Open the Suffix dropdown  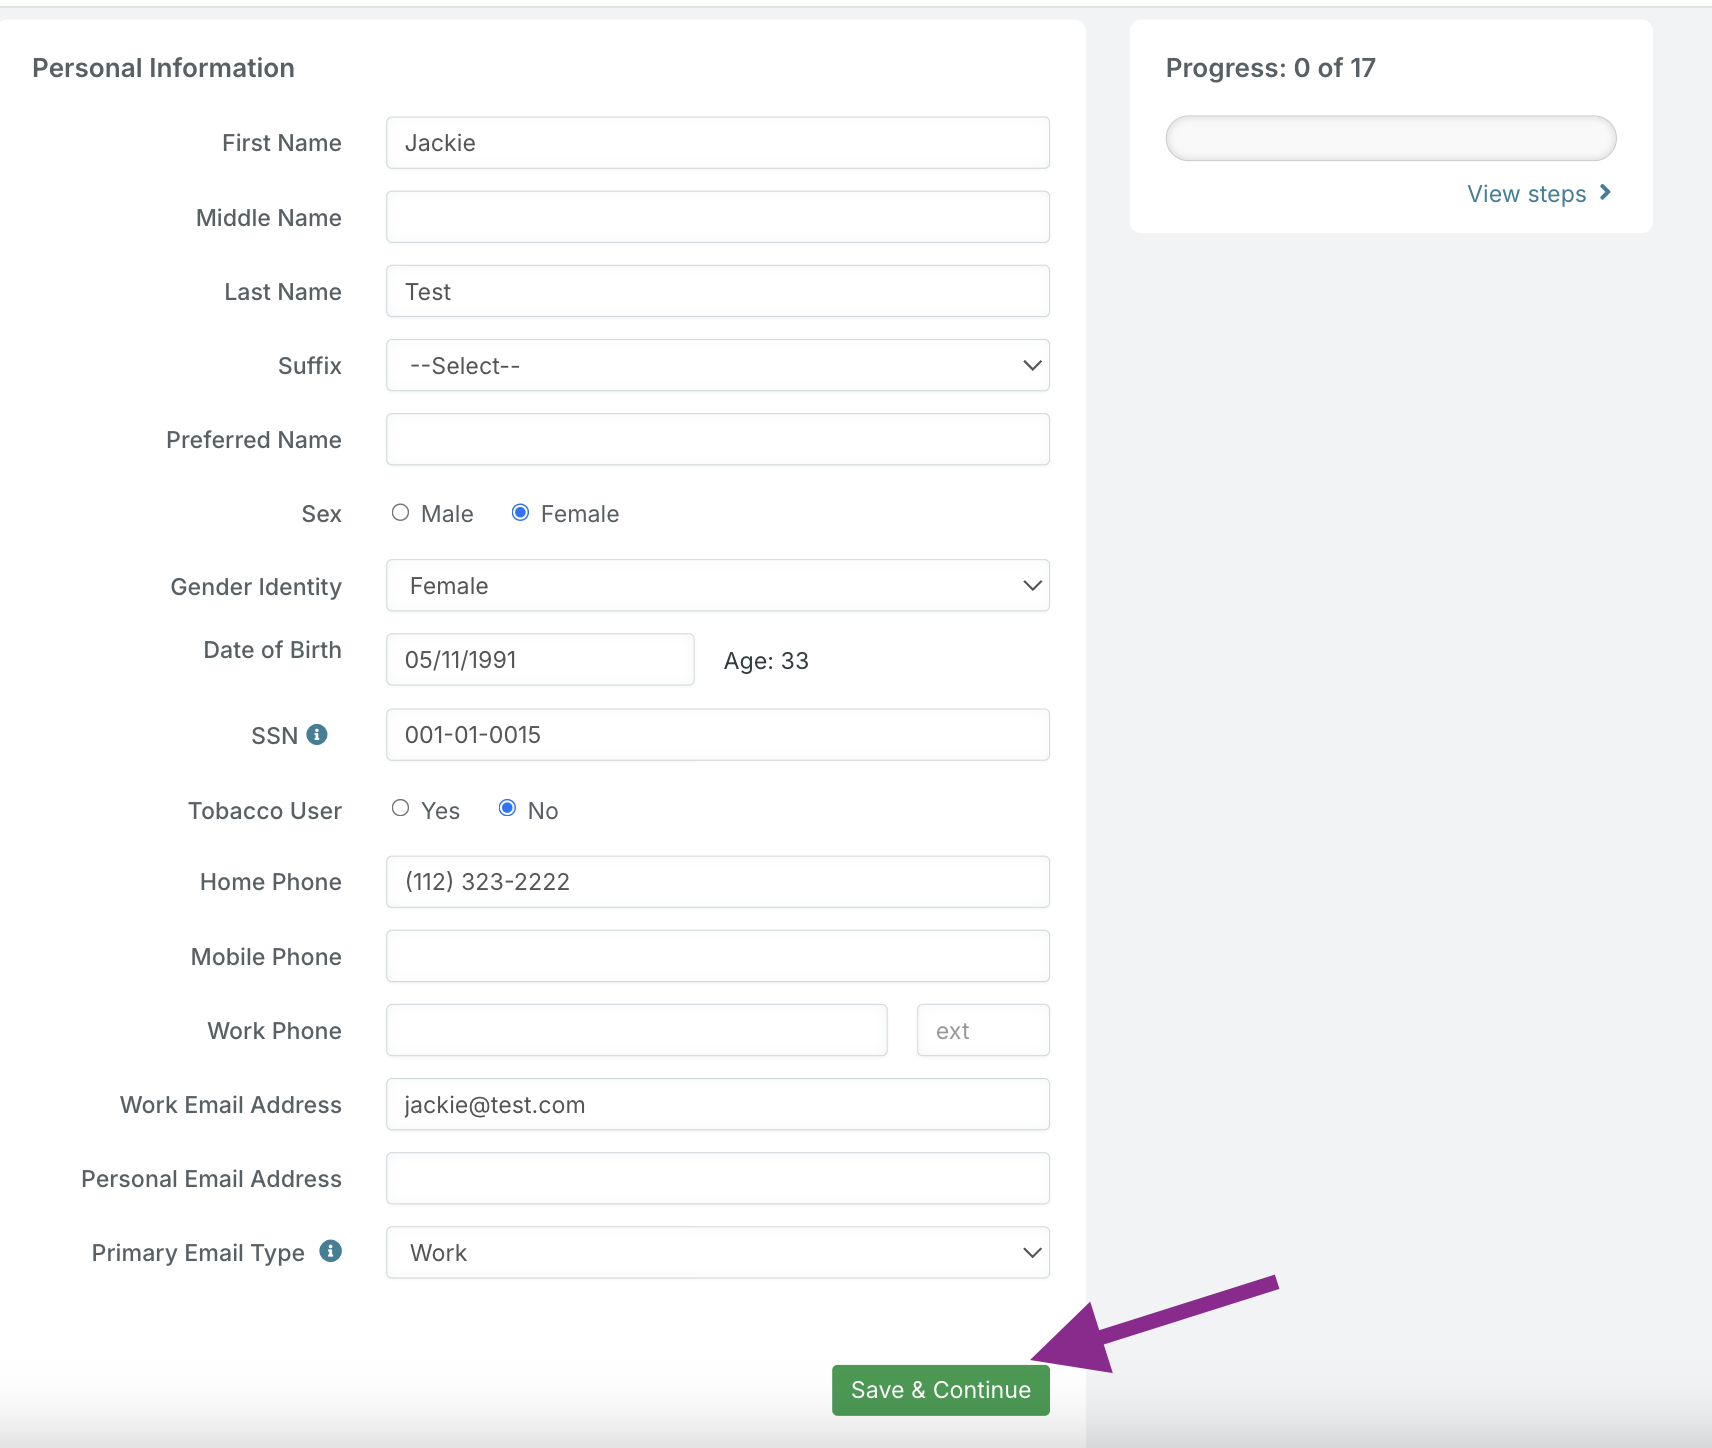click(717, 366)
